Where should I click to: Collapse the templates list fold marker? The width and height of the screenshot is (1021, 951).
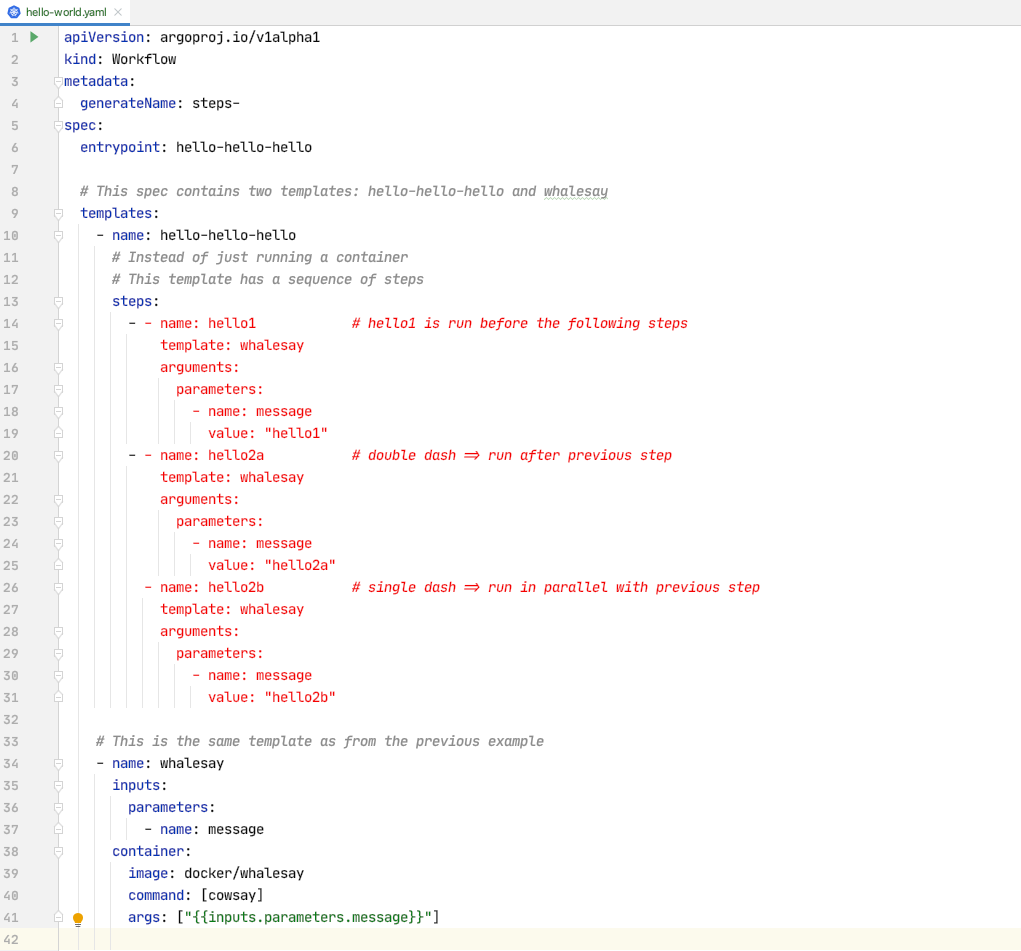57,213
